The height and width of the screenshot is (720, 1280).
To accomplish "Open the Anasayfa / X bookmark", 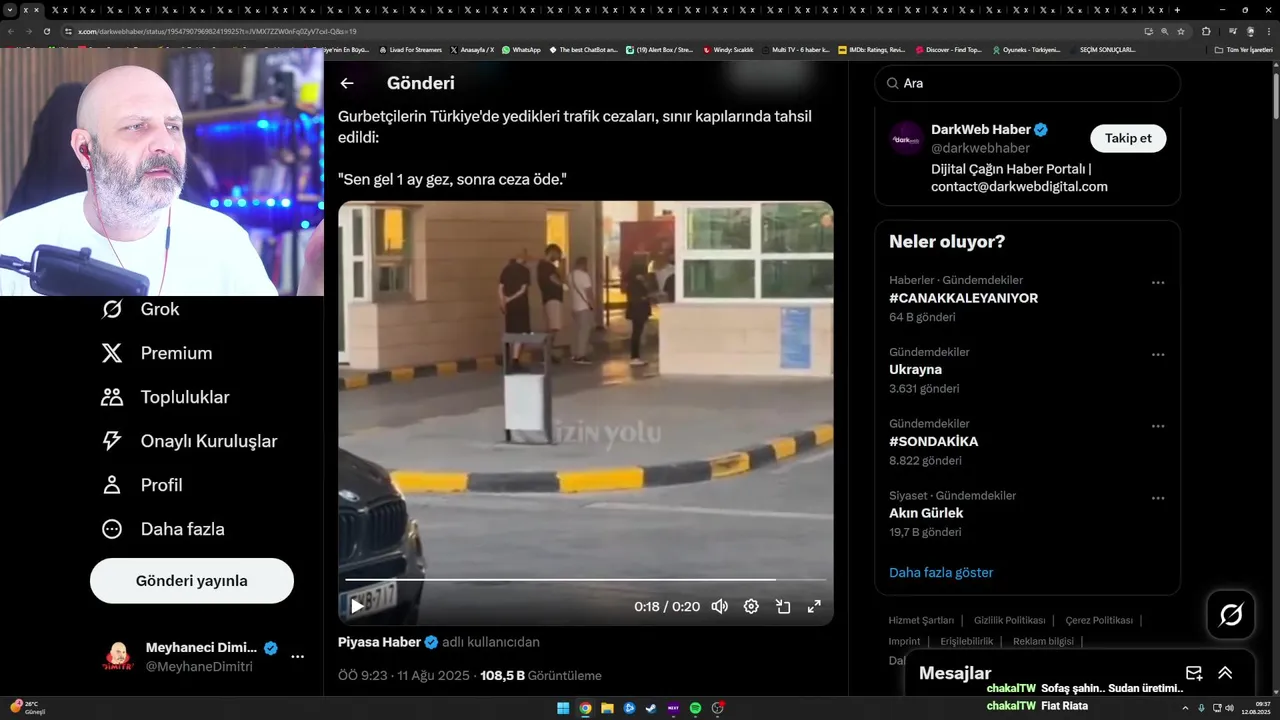I will (x=472, y=49).
